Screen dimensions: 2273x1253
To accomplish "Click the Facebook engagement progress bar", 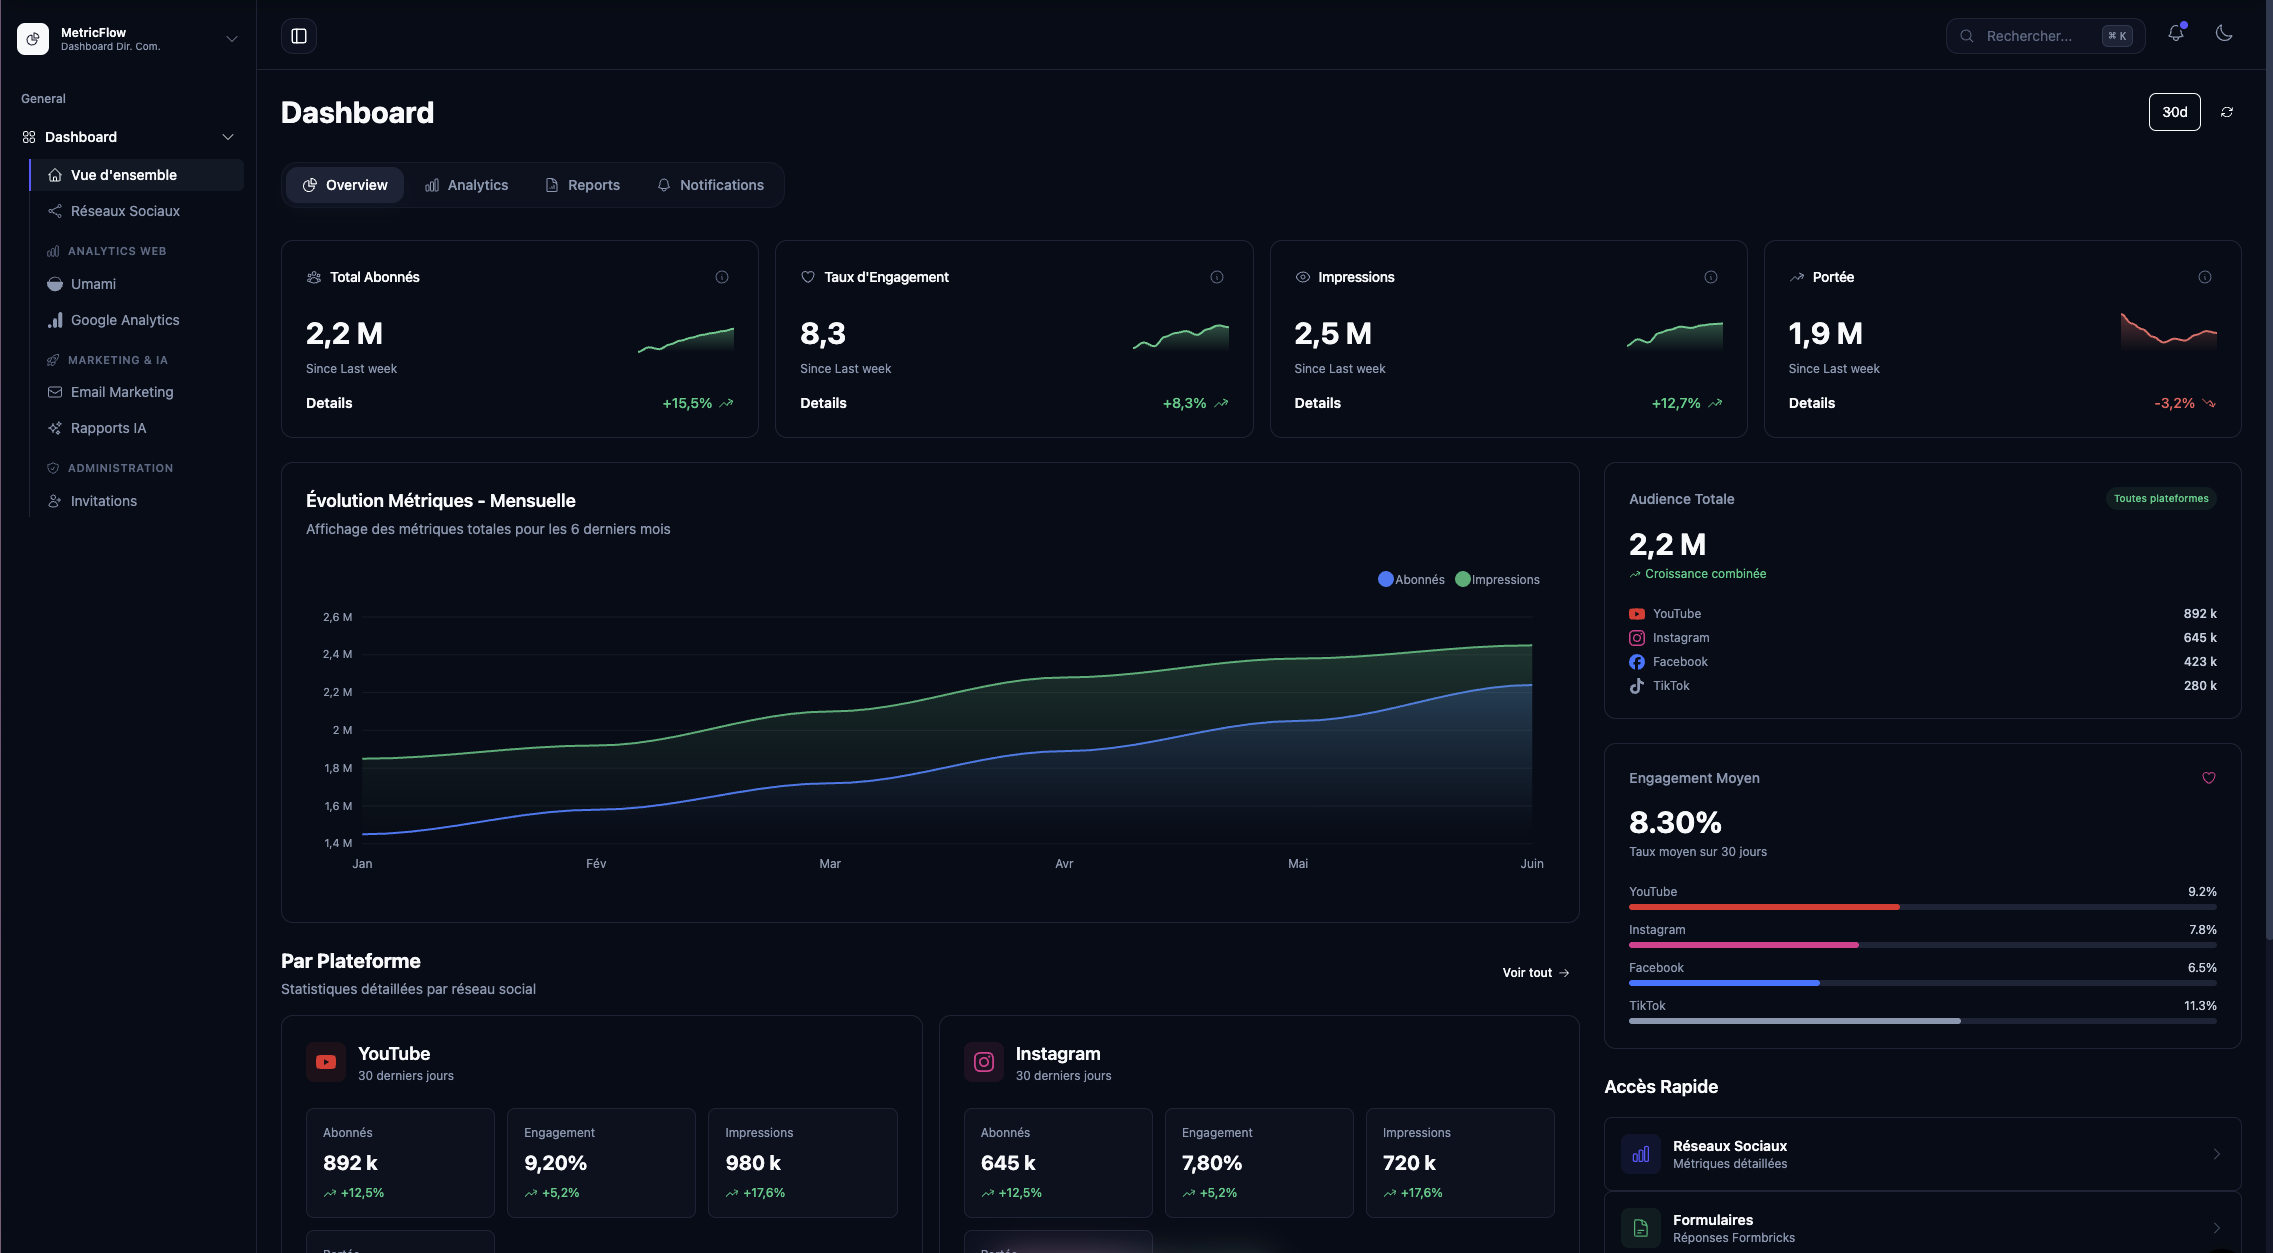I will (x=1922, y=983).
